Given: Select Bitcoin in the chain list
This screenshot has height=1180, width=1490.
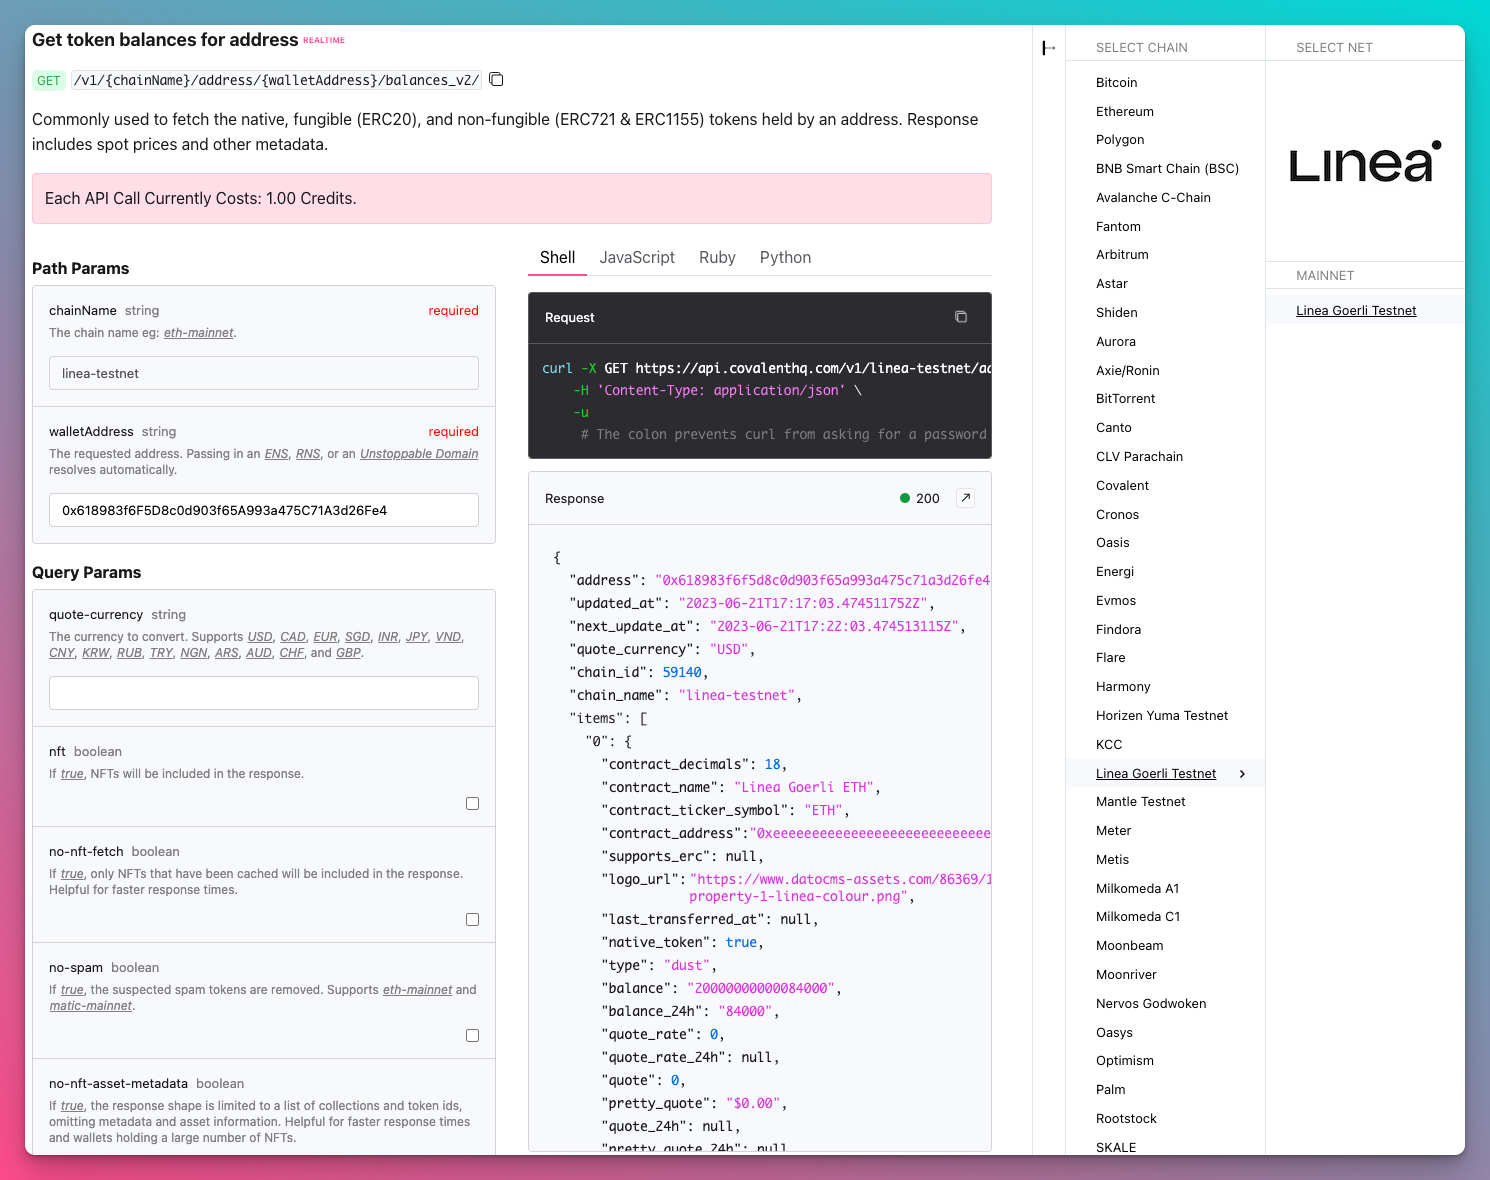Looking at the screenshot, I should tap(1116, 83).
